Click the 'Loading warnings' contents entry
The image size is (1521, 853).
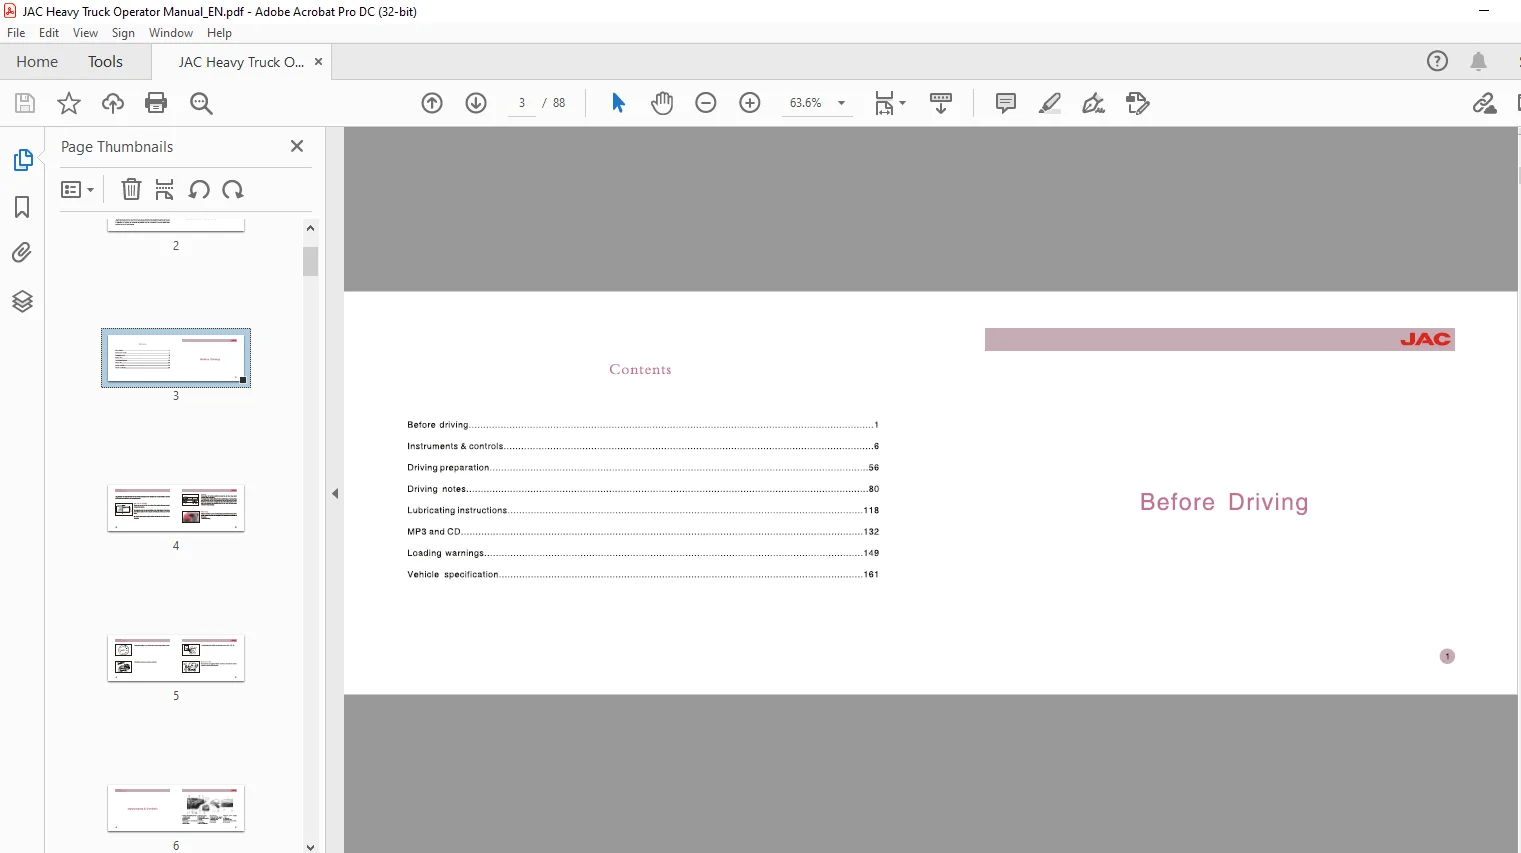click(x=643, y=553)
